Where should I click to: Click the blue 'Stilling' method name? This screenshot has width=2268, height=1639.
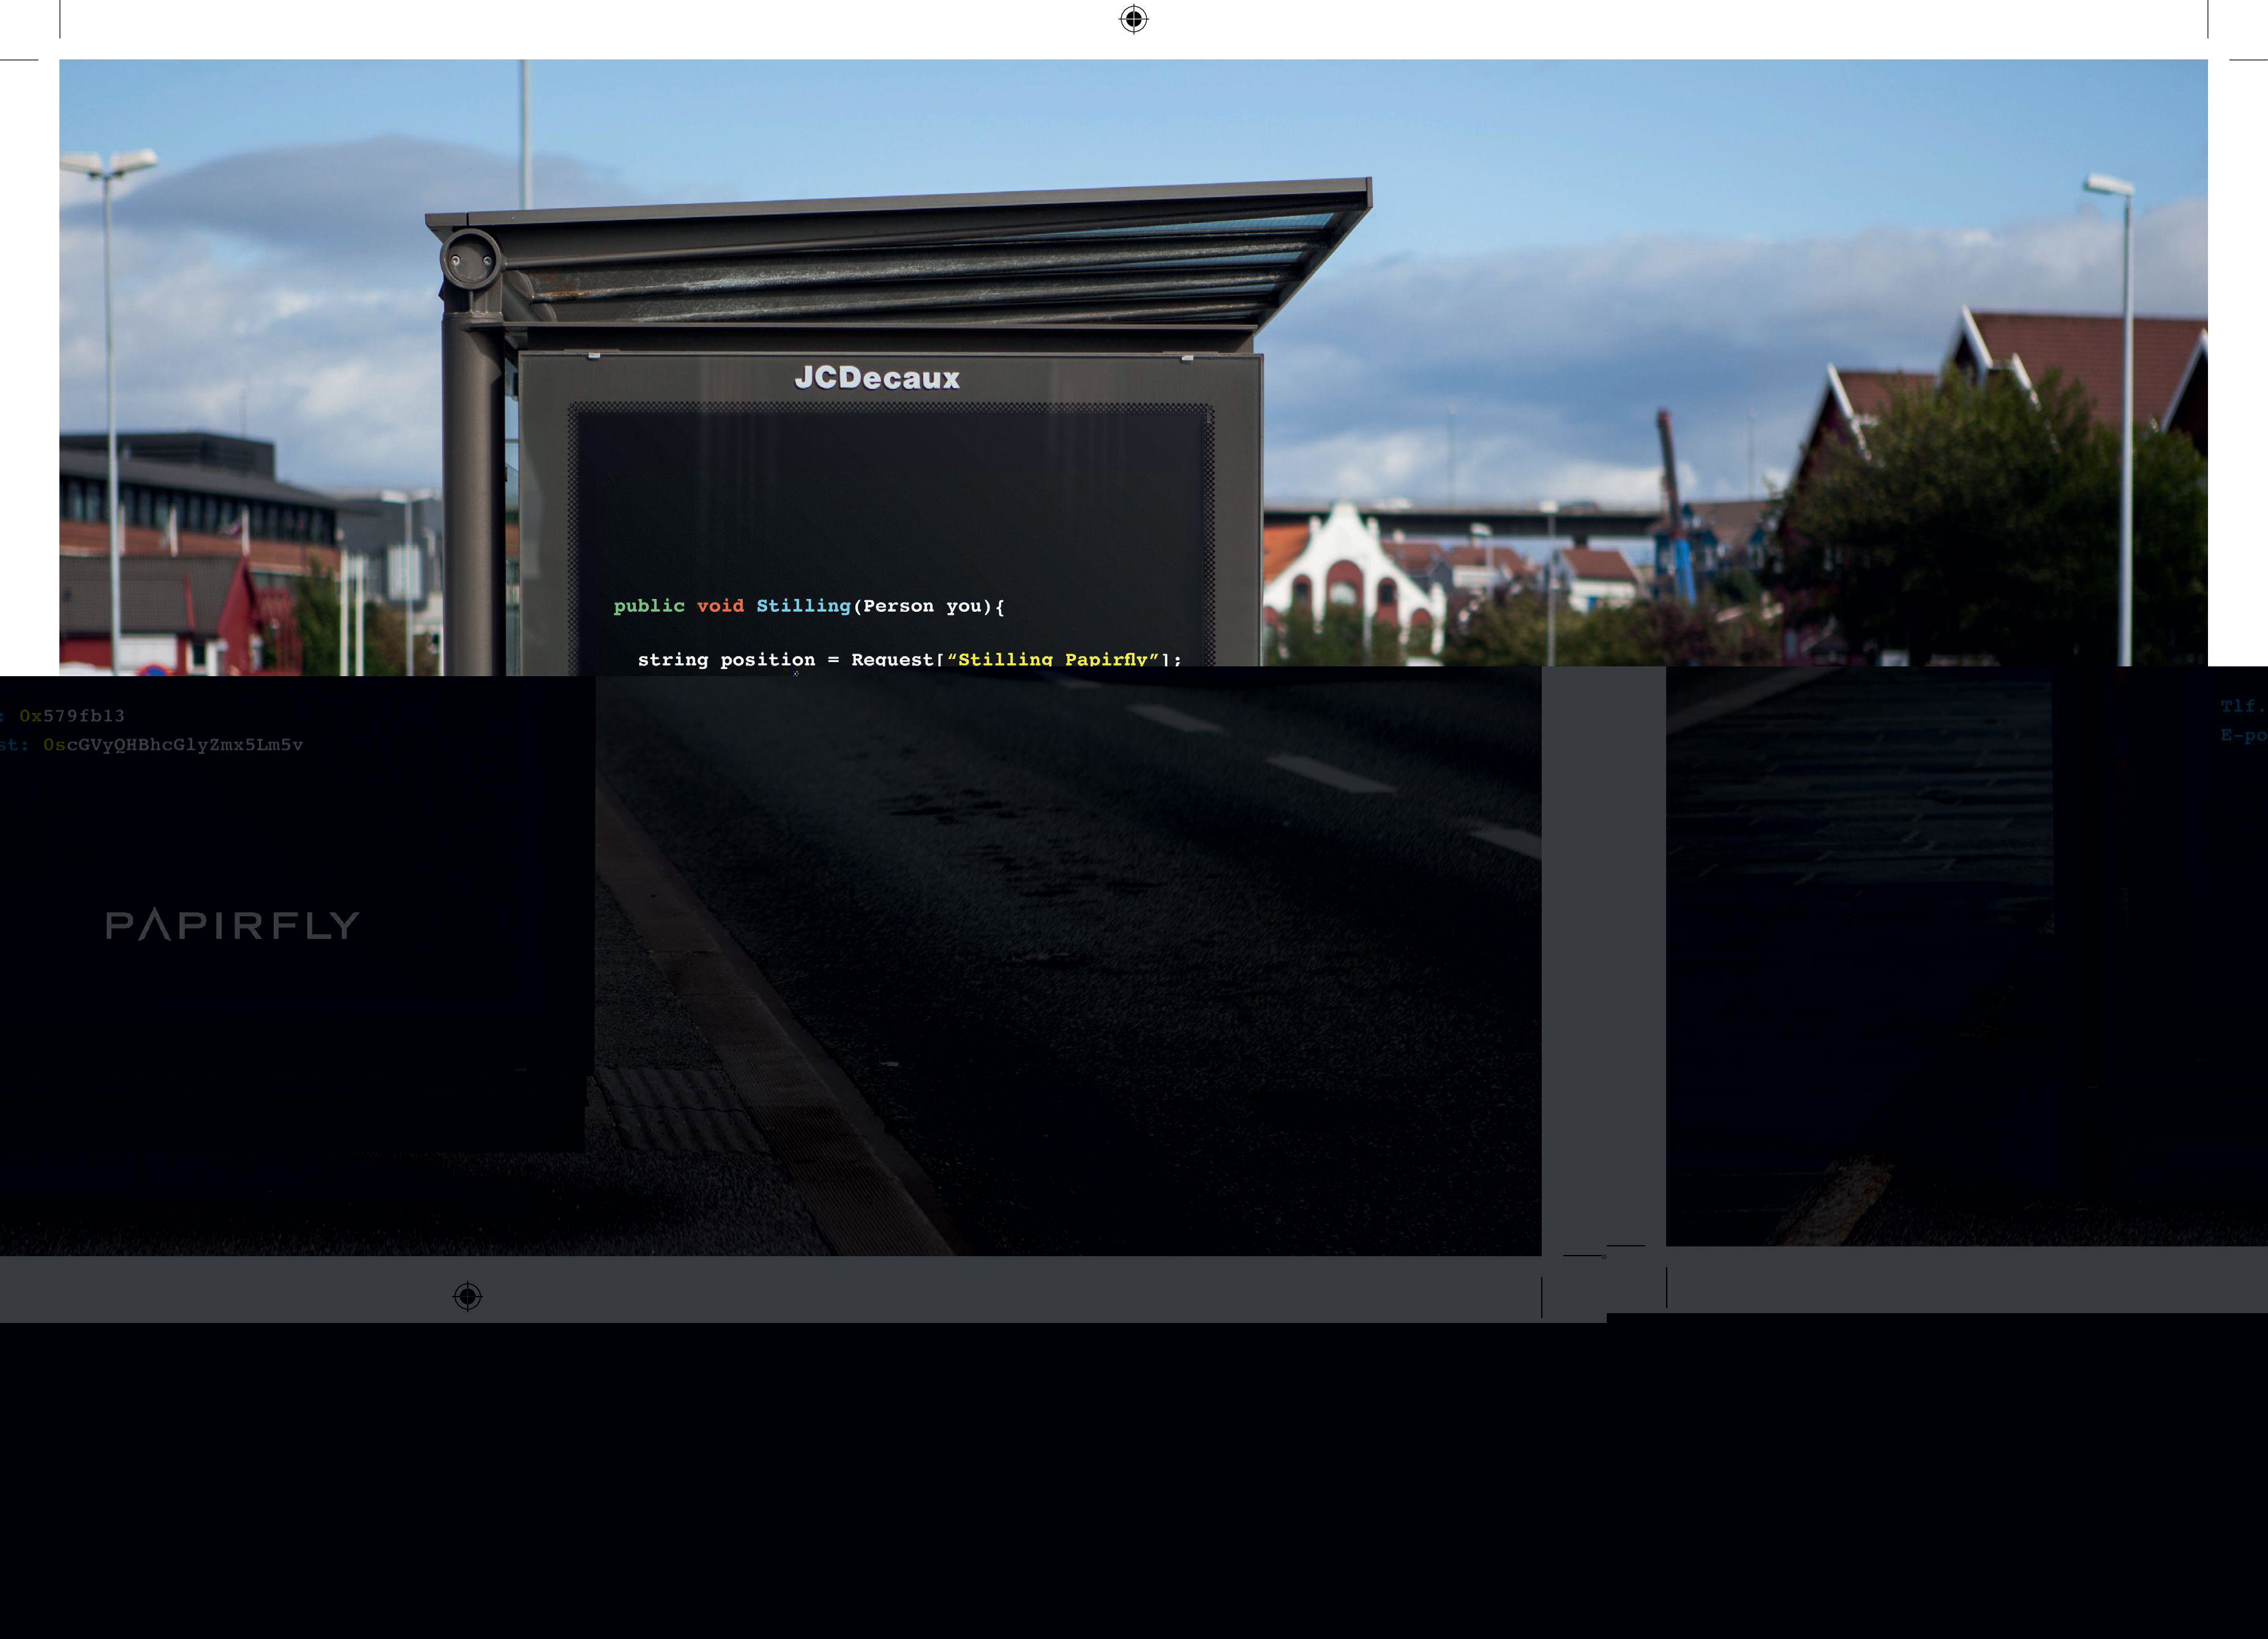pyautogui.click(x=803, y=606)
